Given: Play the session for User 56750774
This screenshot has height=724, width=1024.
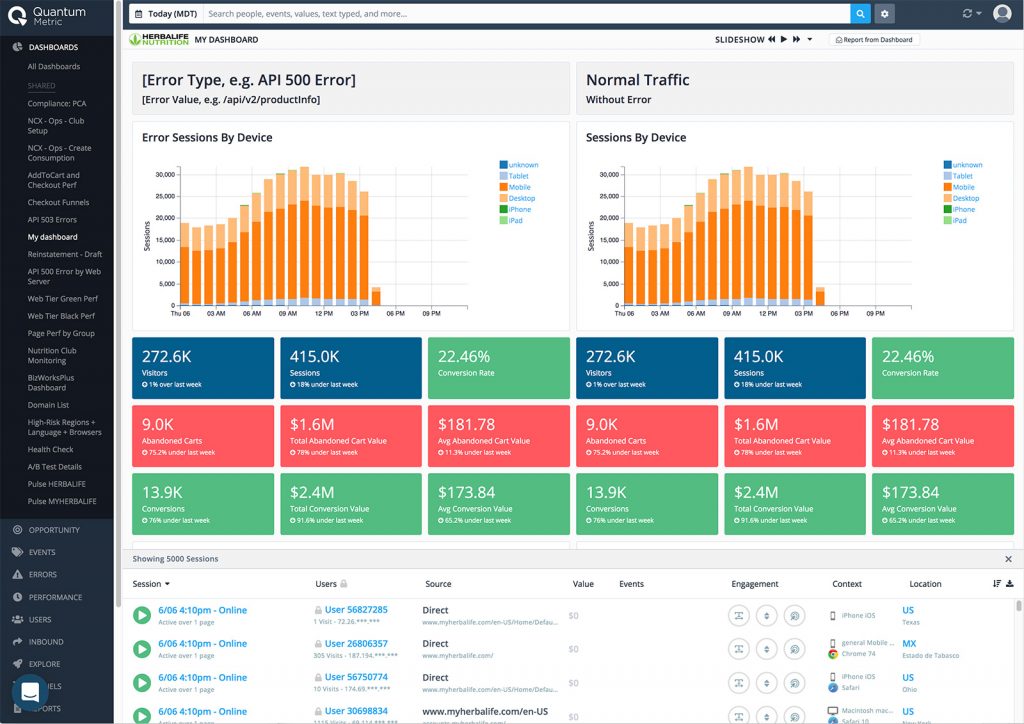Looking at the screenshot, I should tap(142, 683).
